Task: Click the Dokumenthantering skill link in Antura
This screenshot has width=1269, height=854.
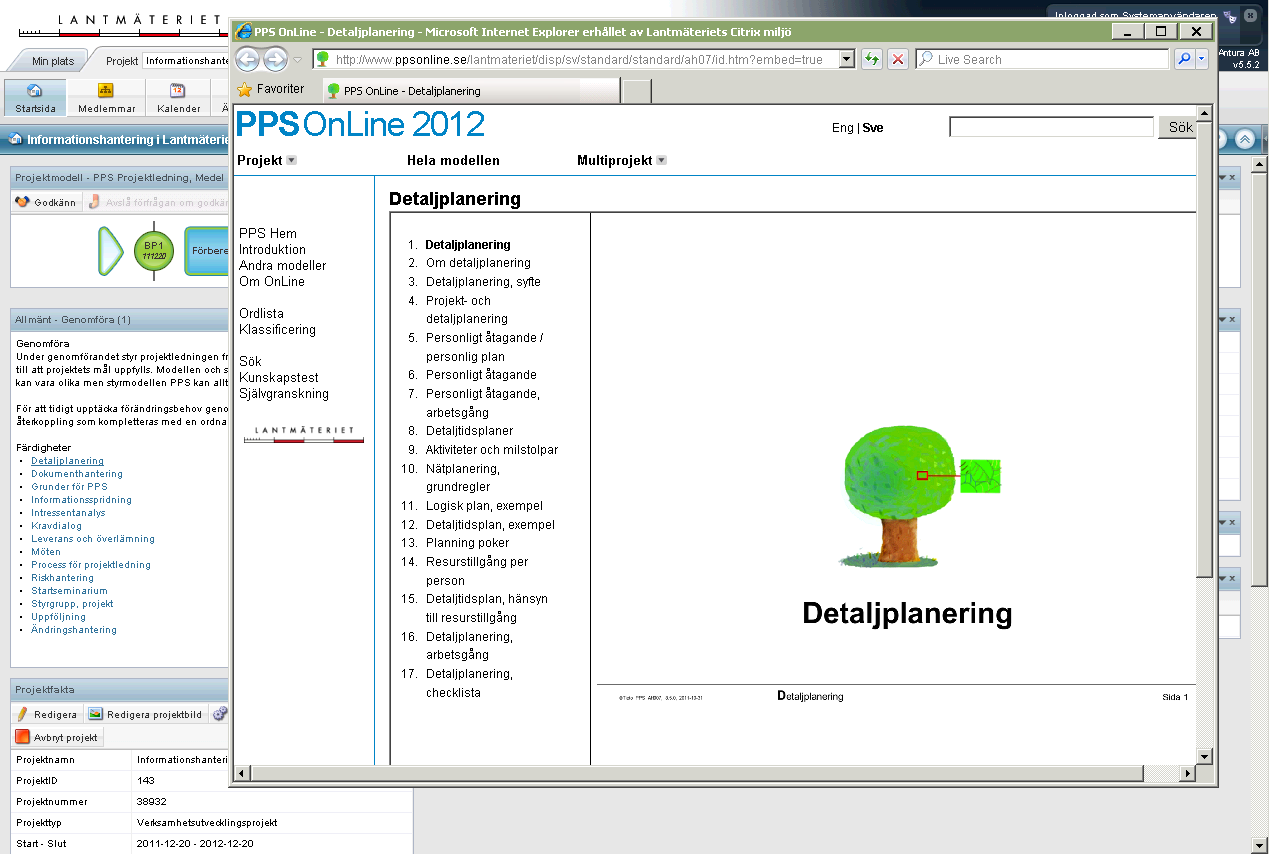Action: click(77, 474)
